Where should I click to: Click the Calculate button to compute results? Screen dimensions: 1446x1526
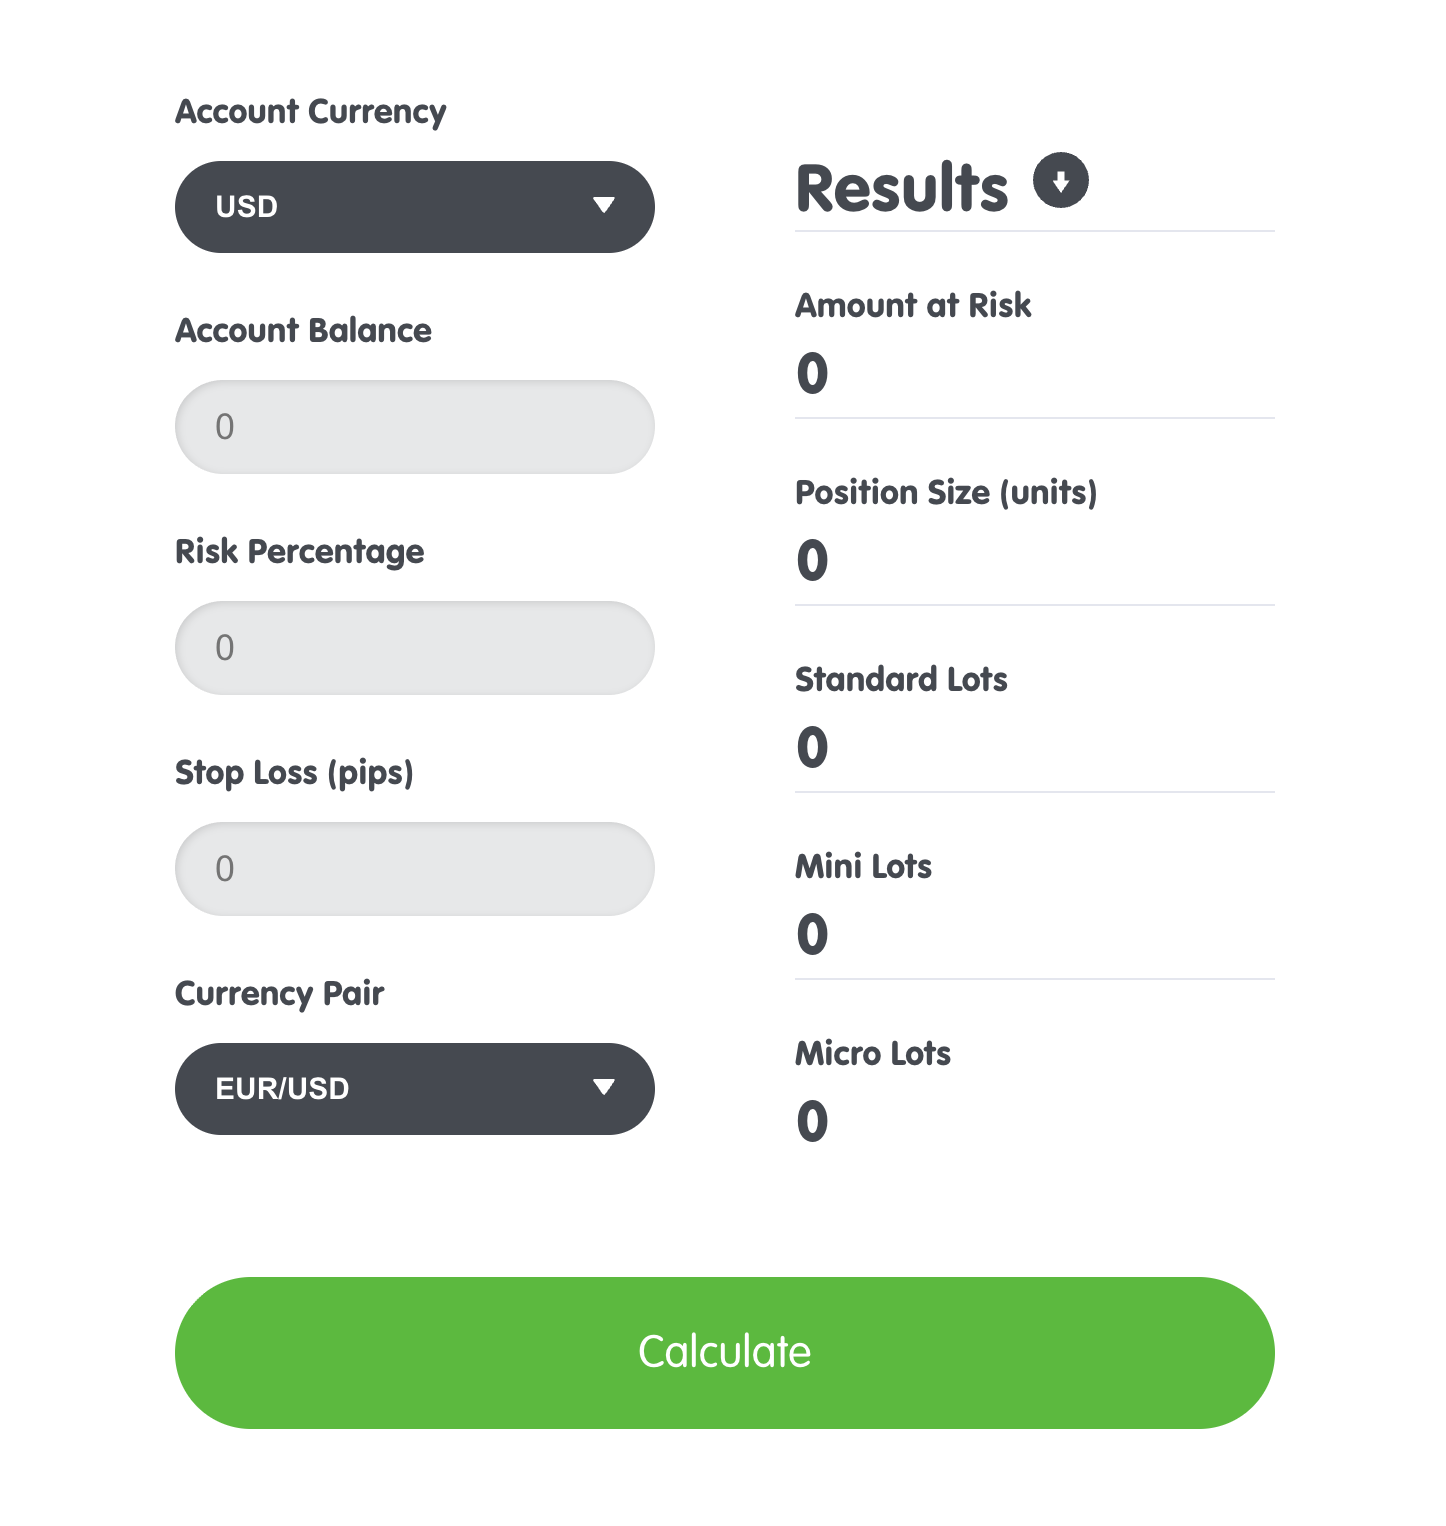tap(723, 1351)
